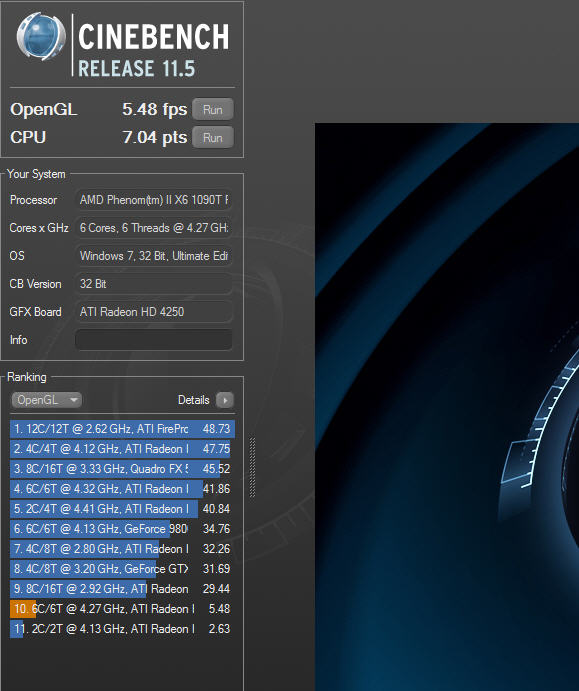Screen dimensions: 579x691
Task: Open the OpenGL ranking dropdown
Action: [x=46, y=400]
